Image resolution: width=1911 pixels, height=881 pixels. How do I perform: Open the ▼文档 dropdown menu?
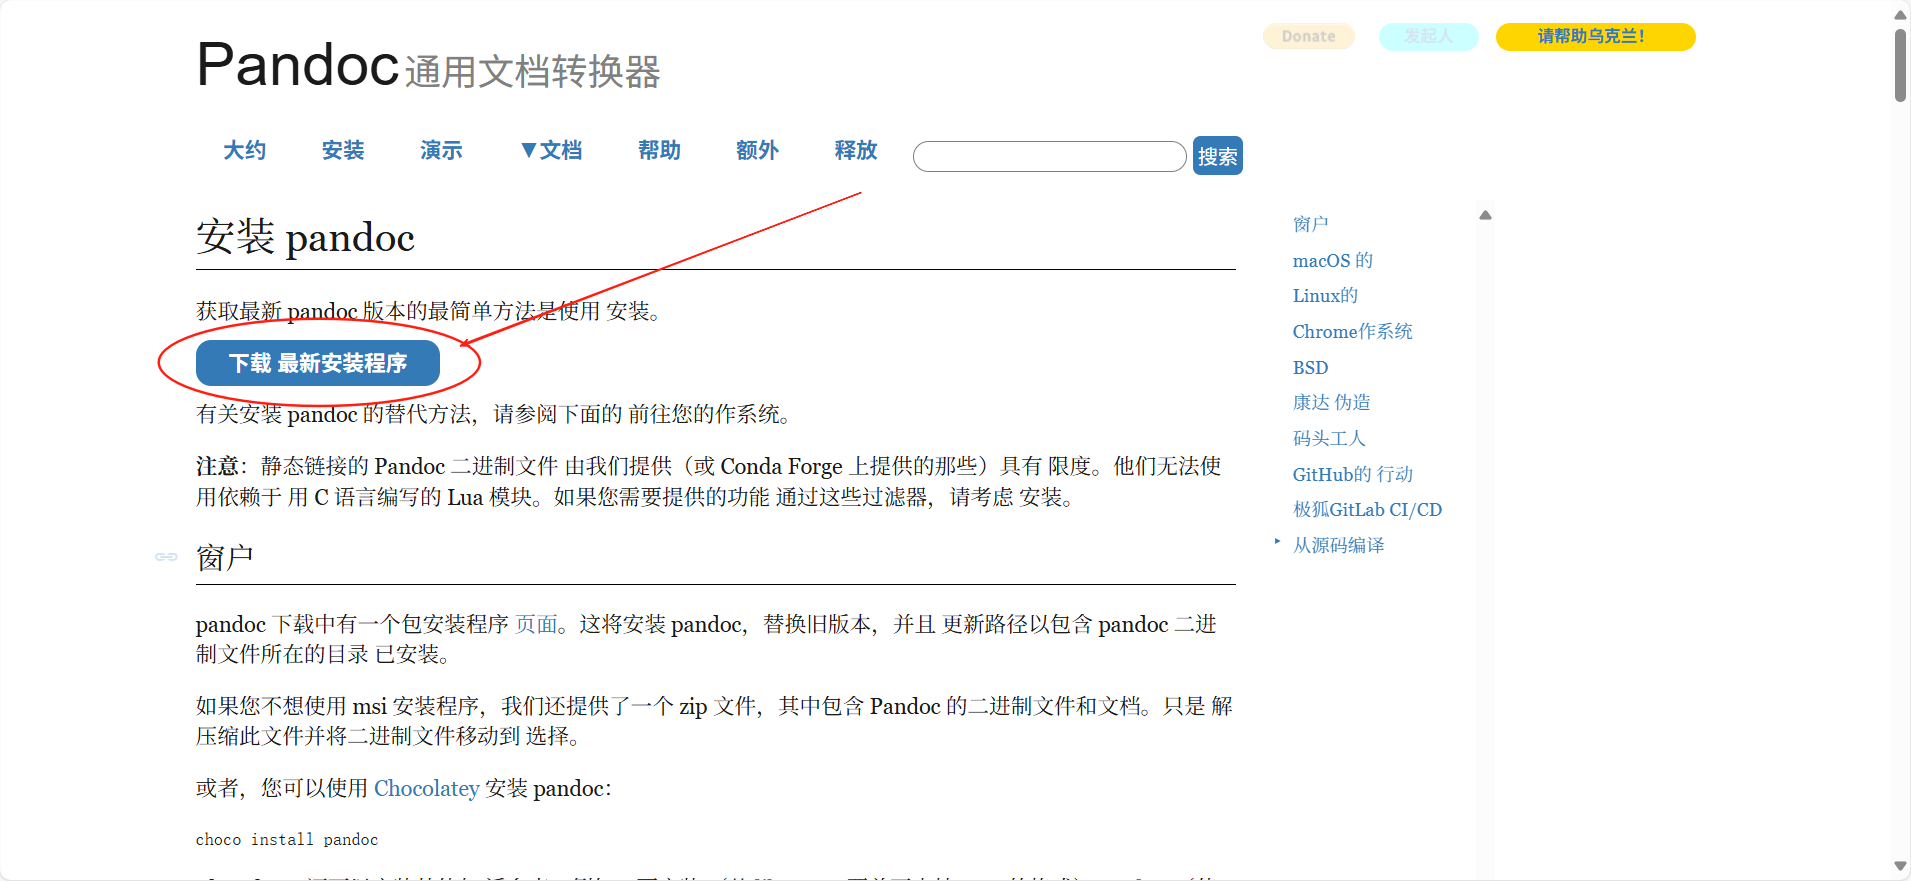pyautogui.click(x=551, y=150)
